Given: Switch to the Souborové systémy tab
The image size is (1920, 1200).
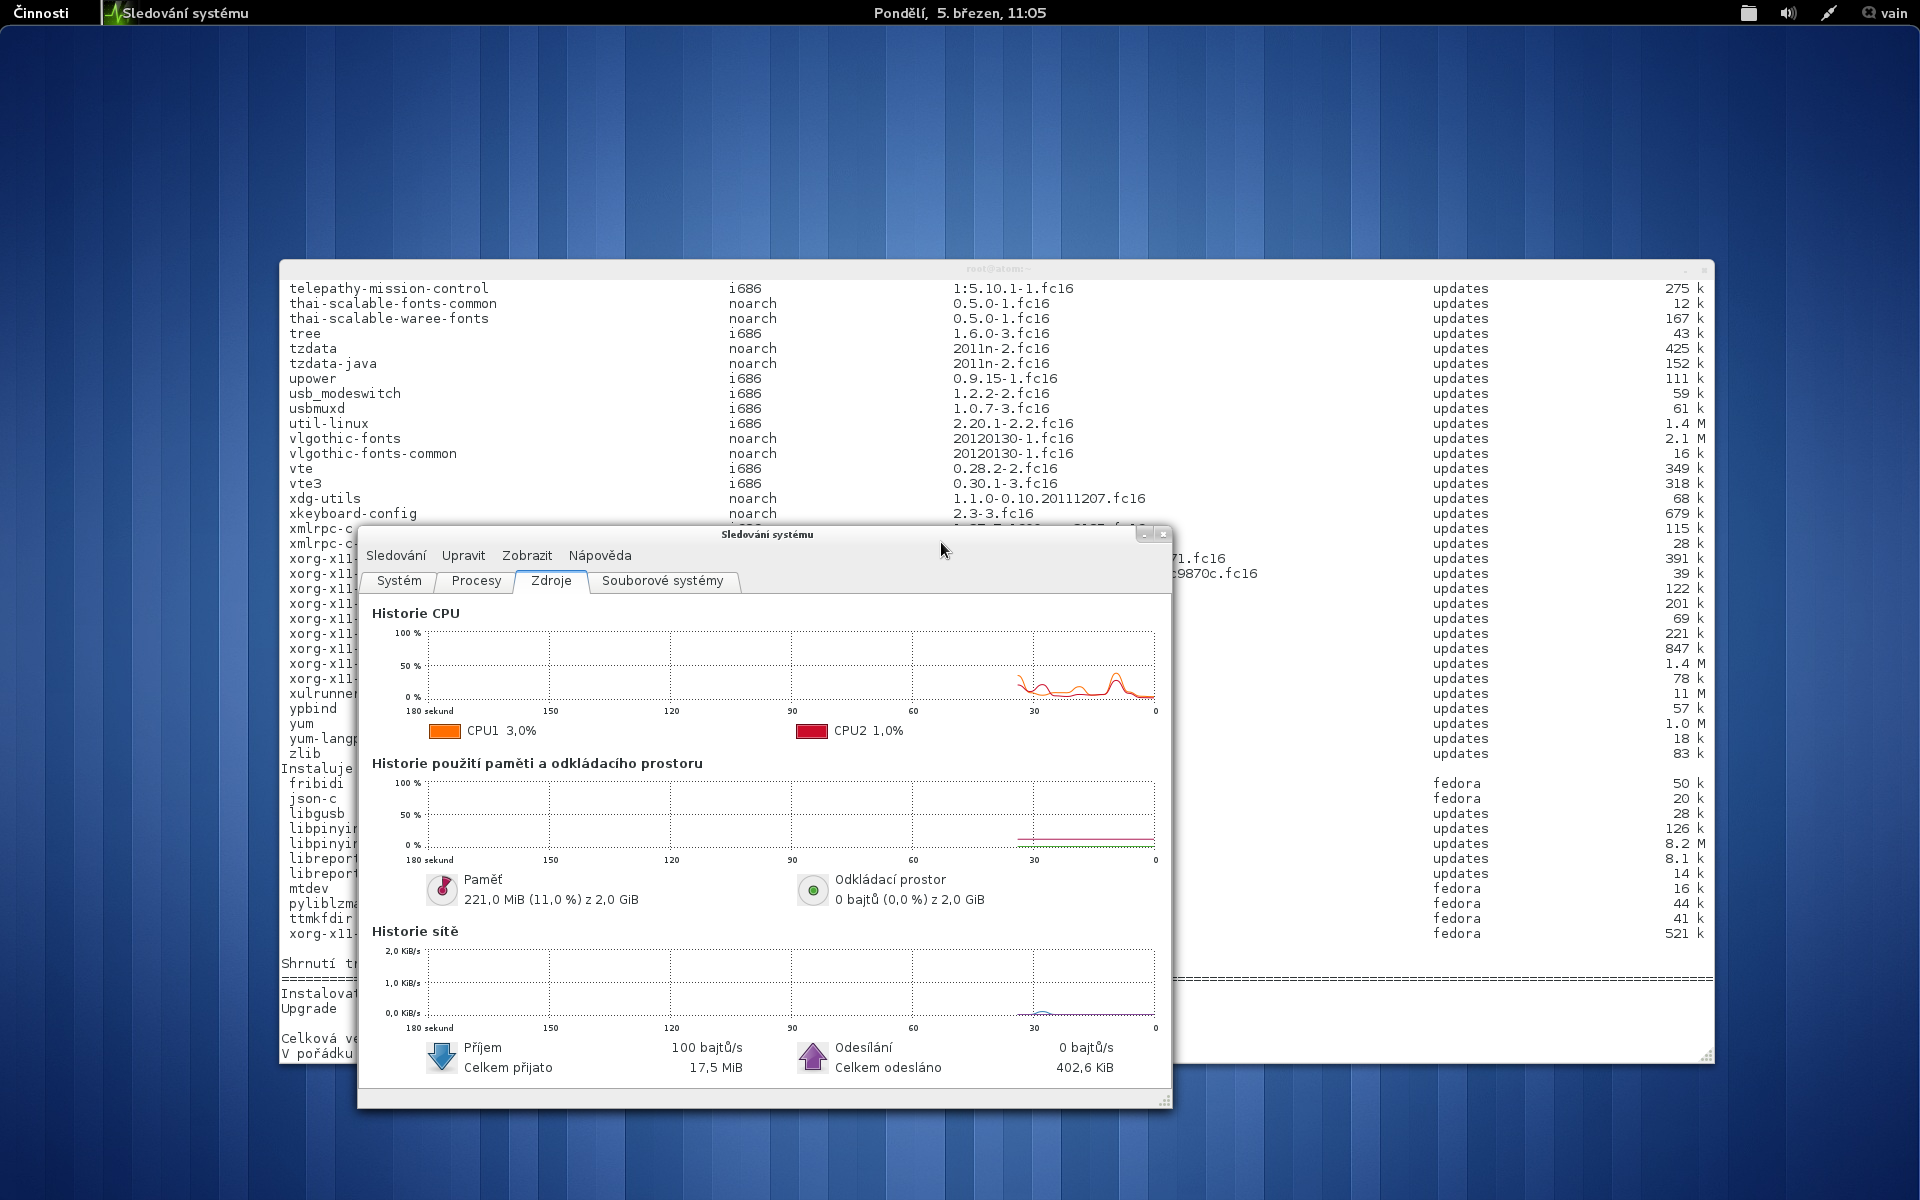Looking at the screenshot, I should (663, 581).
